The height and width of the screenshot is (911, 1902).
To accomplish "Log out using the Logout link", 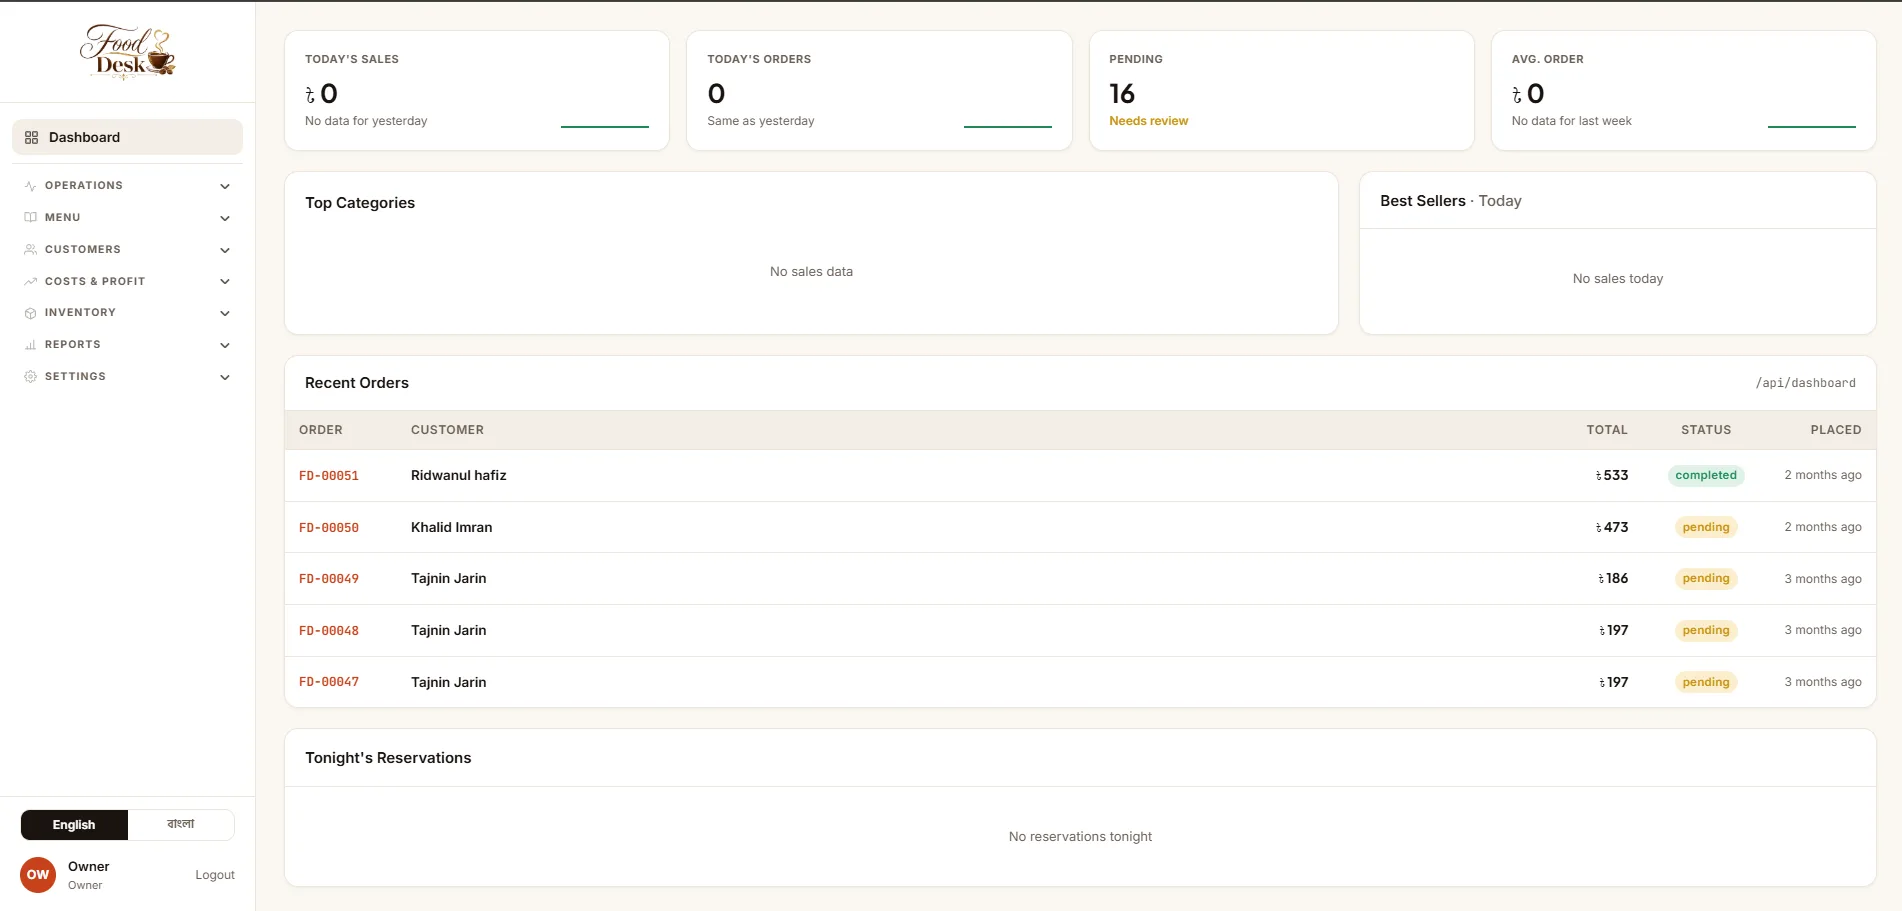I will point(215,875).
